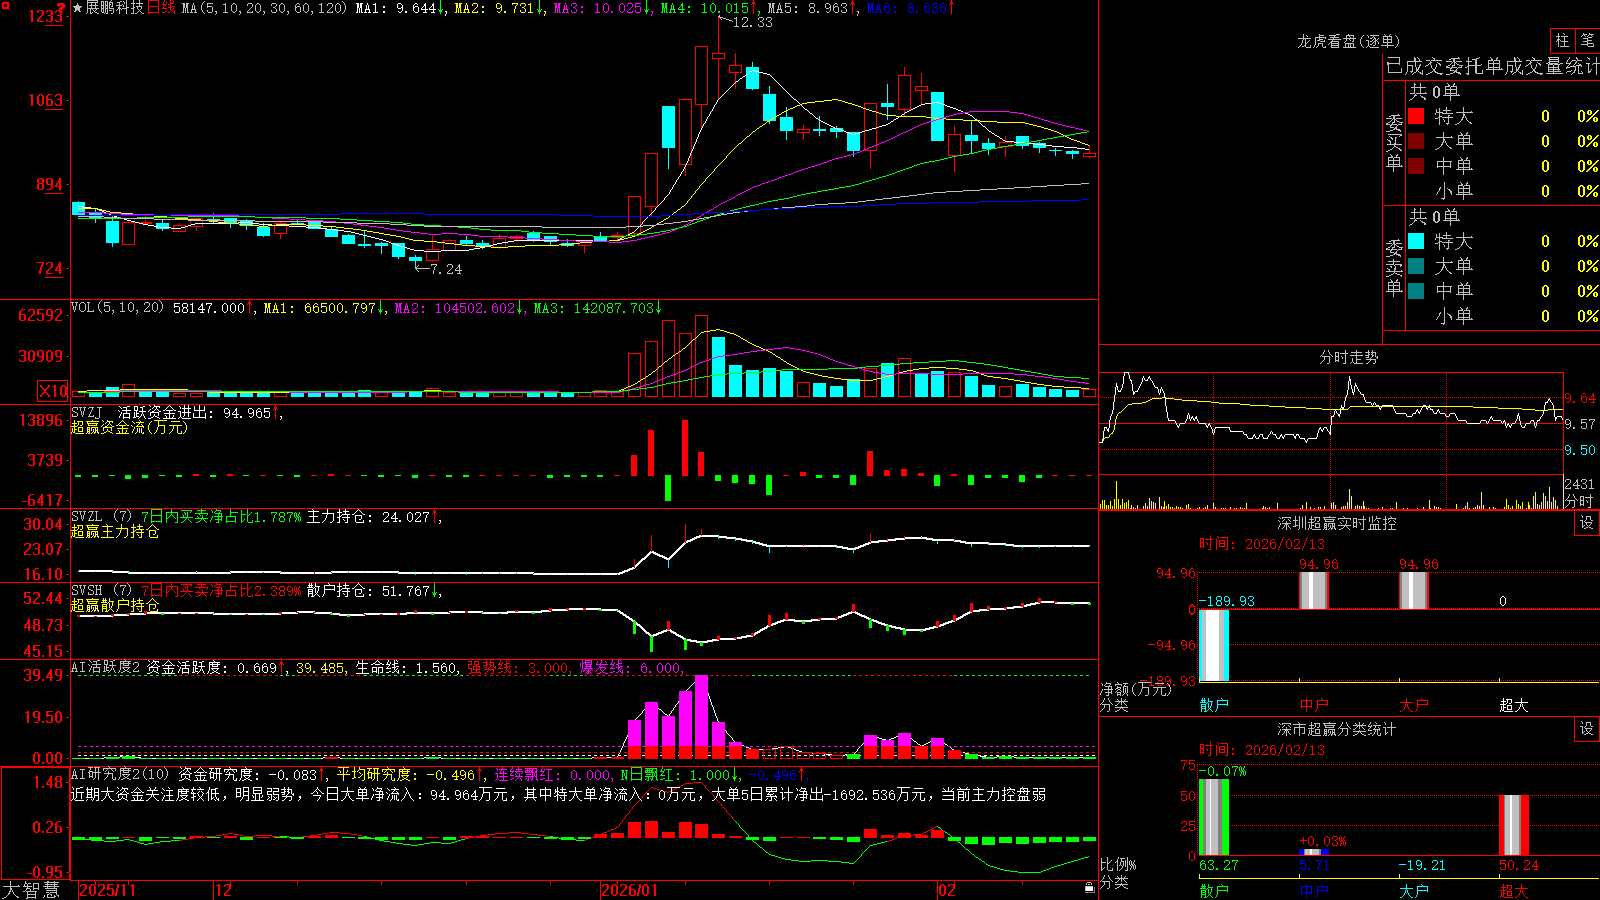This screenshot has height=900, width=1600.
Task: Click the 散户 category in 深圳超赢实时监控
Action: tap(1214, 705)
